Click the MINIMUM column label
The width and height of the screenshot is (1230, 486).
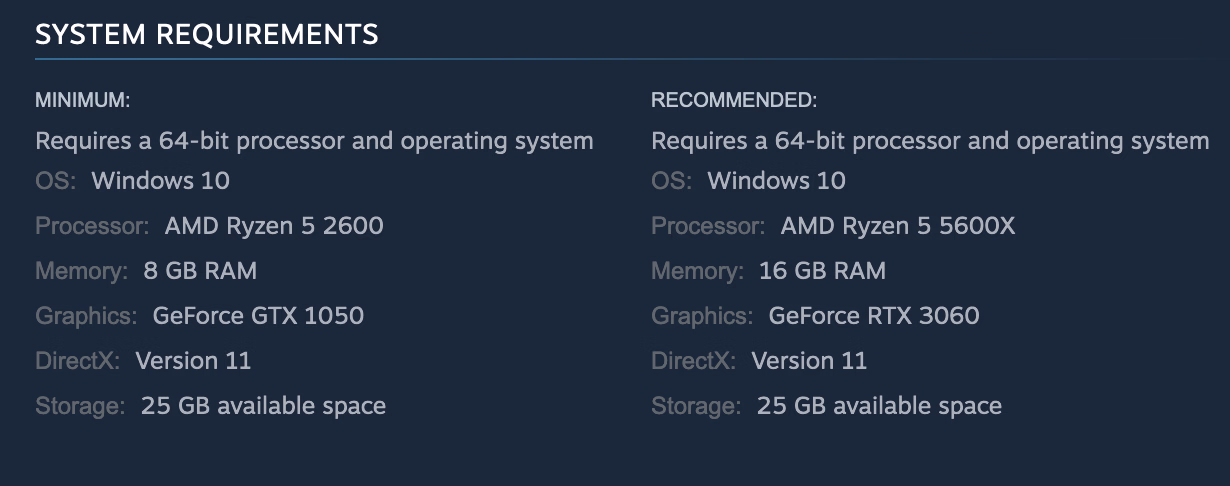(x=83, y=100)
